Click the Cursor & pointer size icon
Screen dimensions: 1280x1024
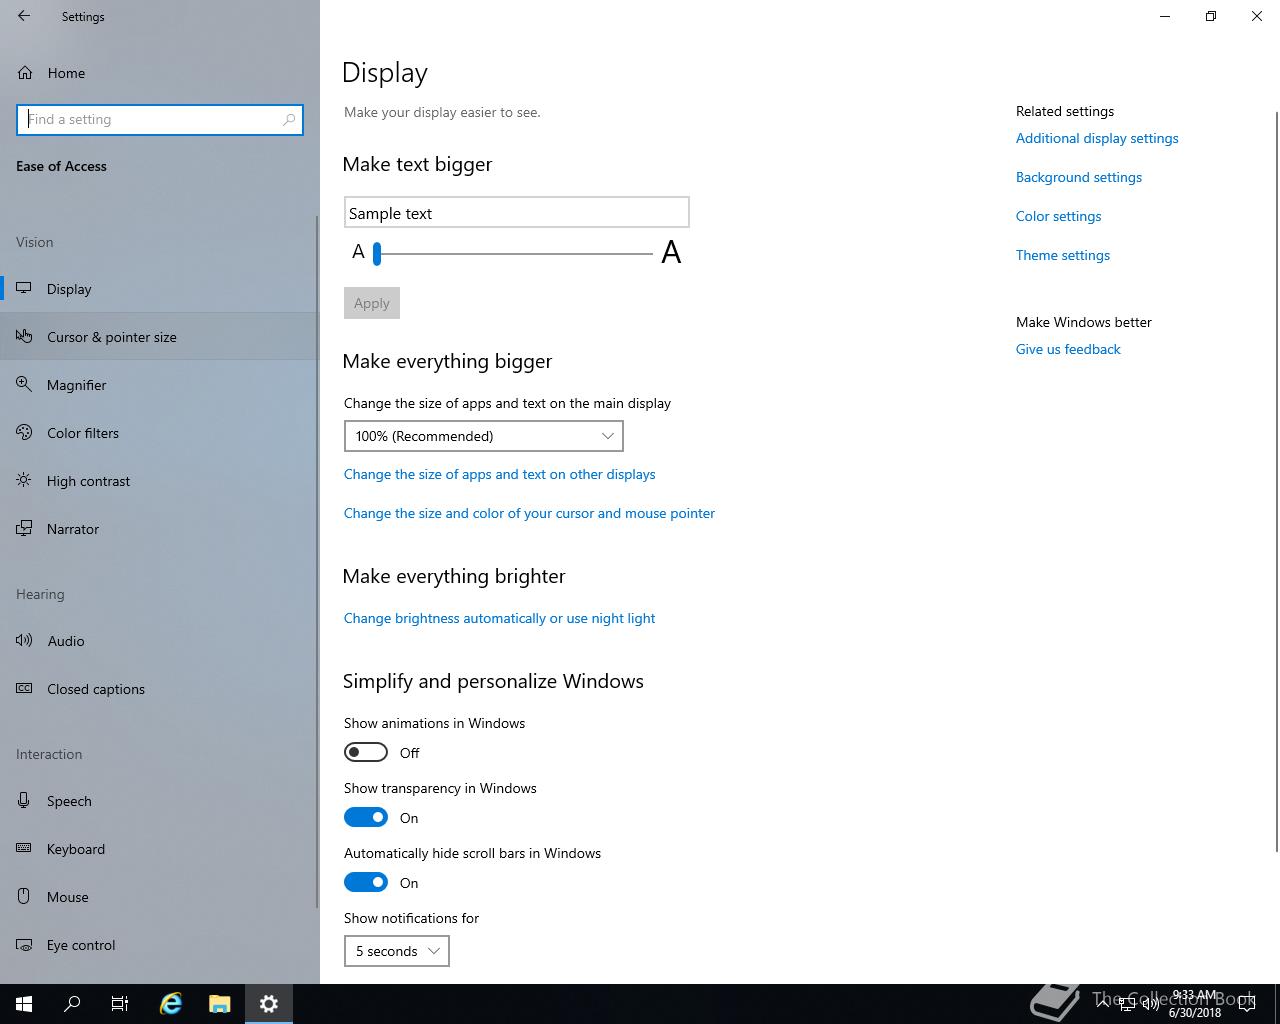[x=24, y=337]
